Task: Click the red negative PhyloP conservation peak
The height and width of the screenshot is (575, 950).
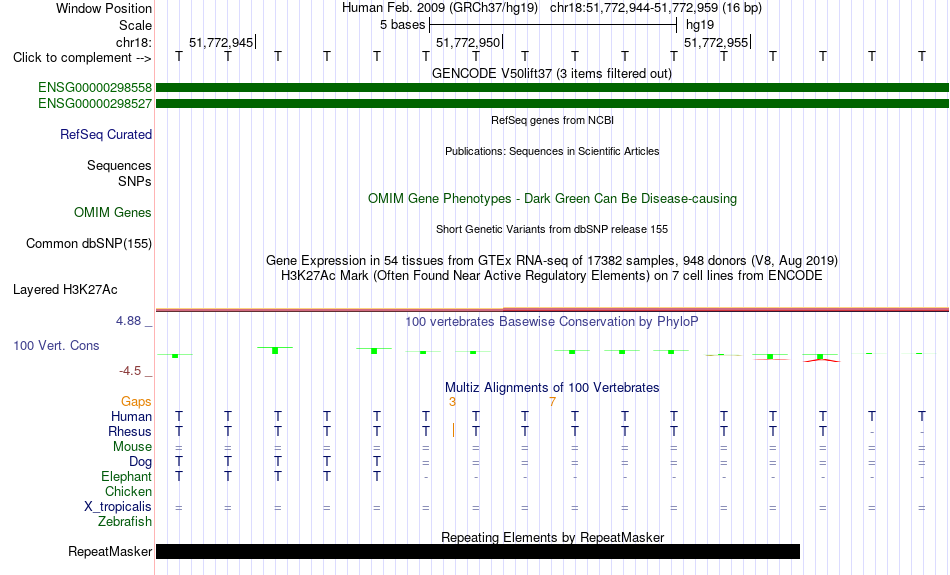Action: (821, 360)
